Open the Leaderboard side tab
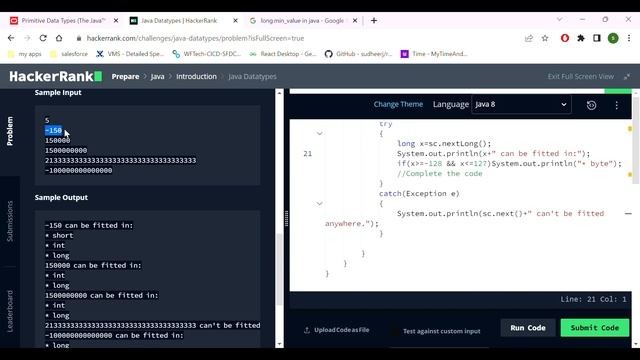The width and height of the screenshot is (640, 360). [10, 311]
